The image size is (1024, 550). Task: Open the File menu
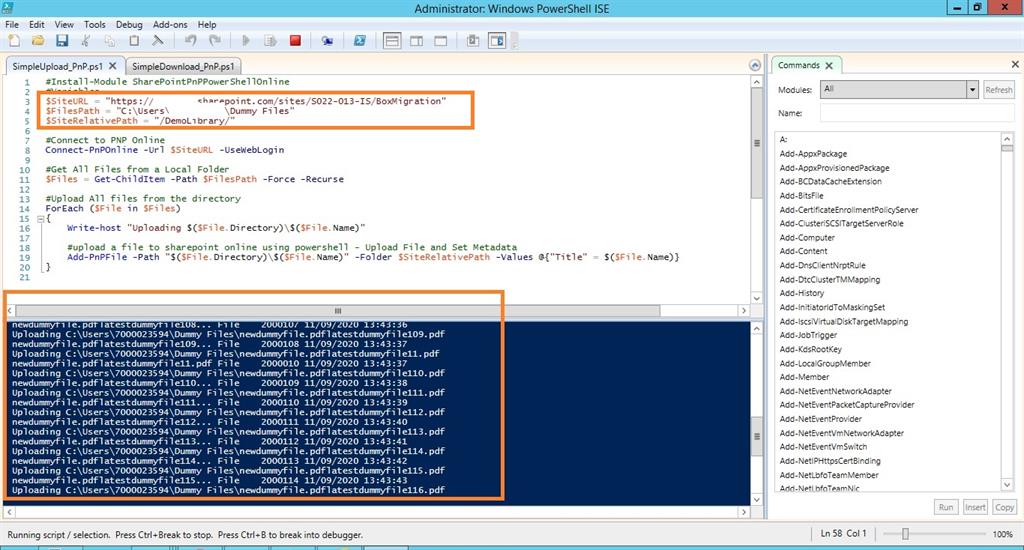coord(12,24)
